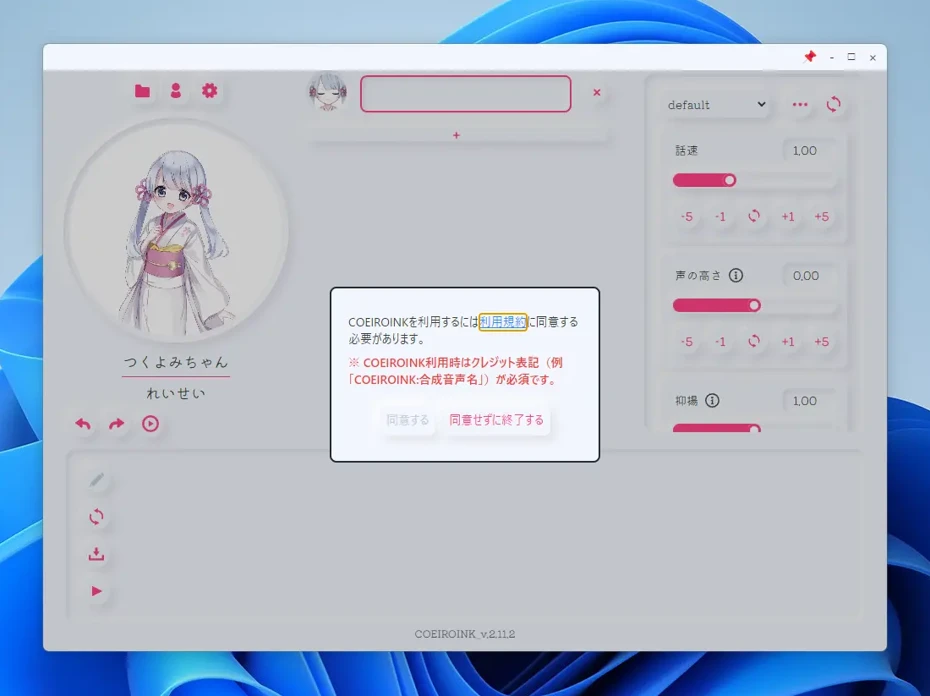Click -5 under the 声の高さ slider

click(x=687, y=342)
